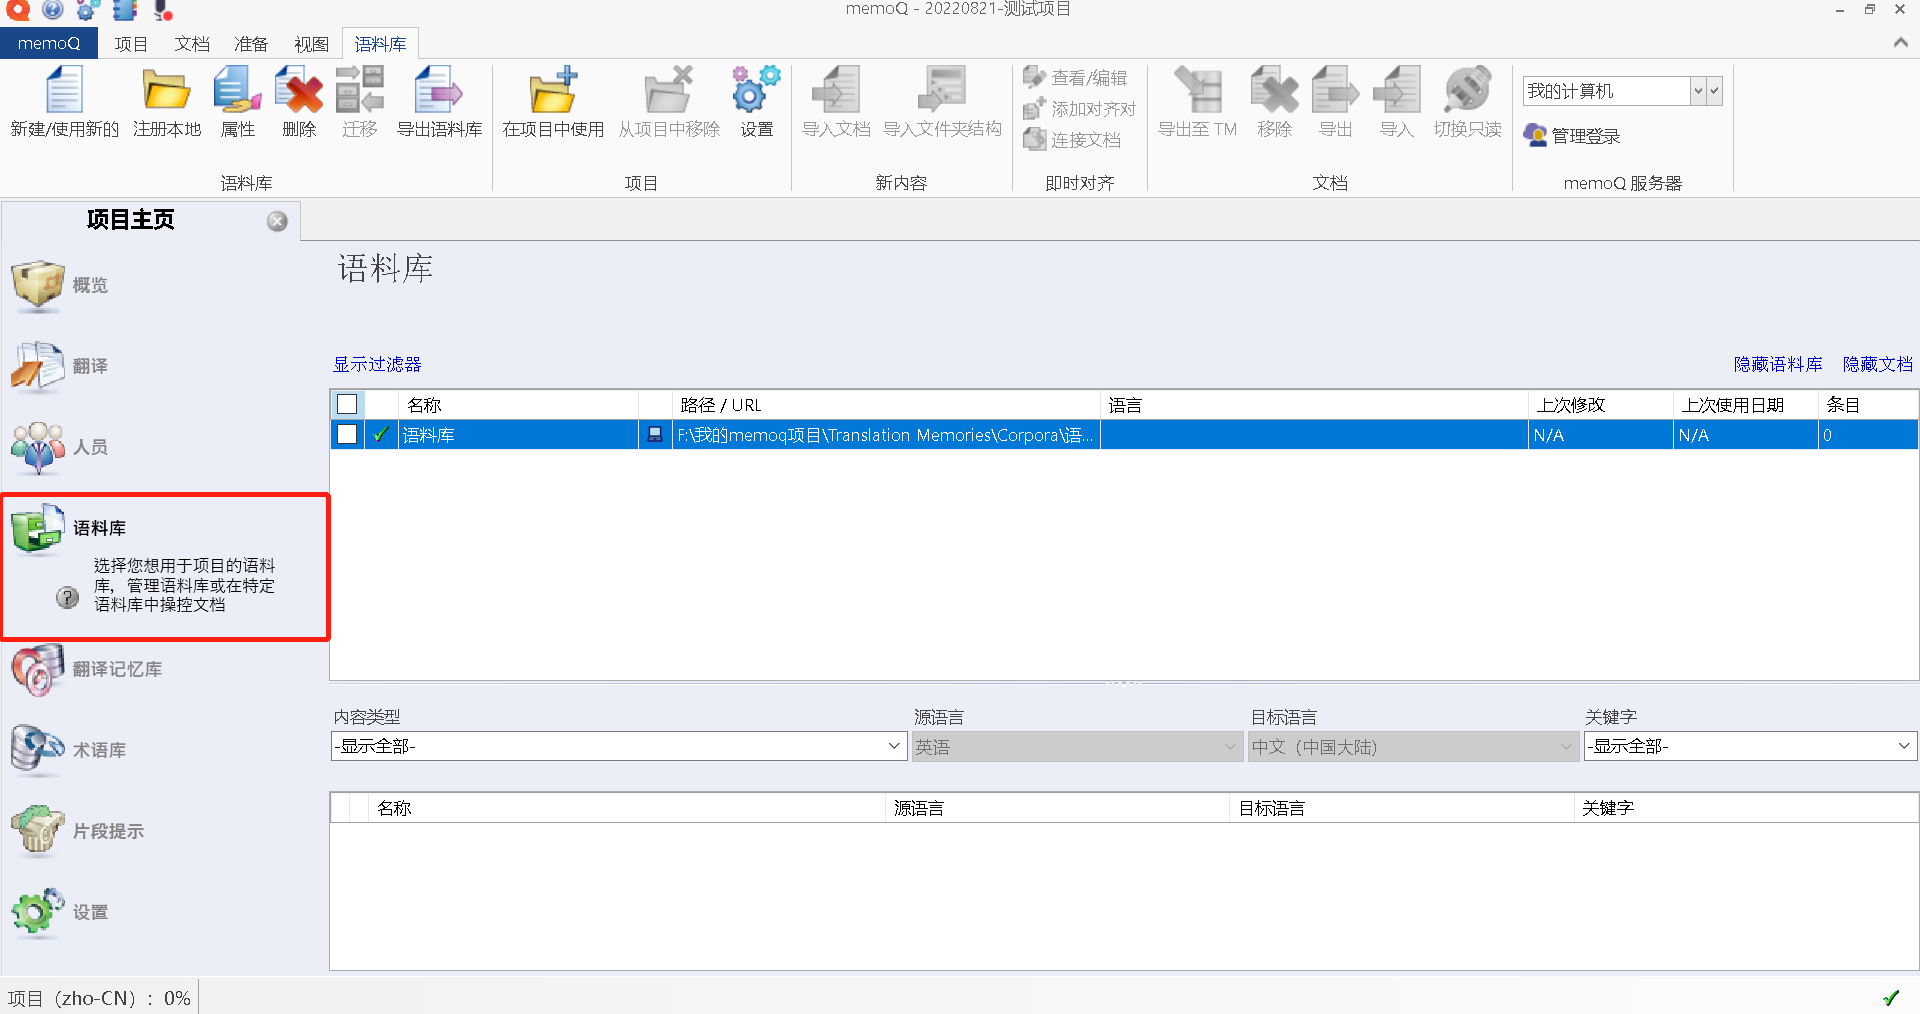Viewport: 1920px width, 1014px height.
Task: Sort by 路径 / URL column header
Action: [886, 405]
